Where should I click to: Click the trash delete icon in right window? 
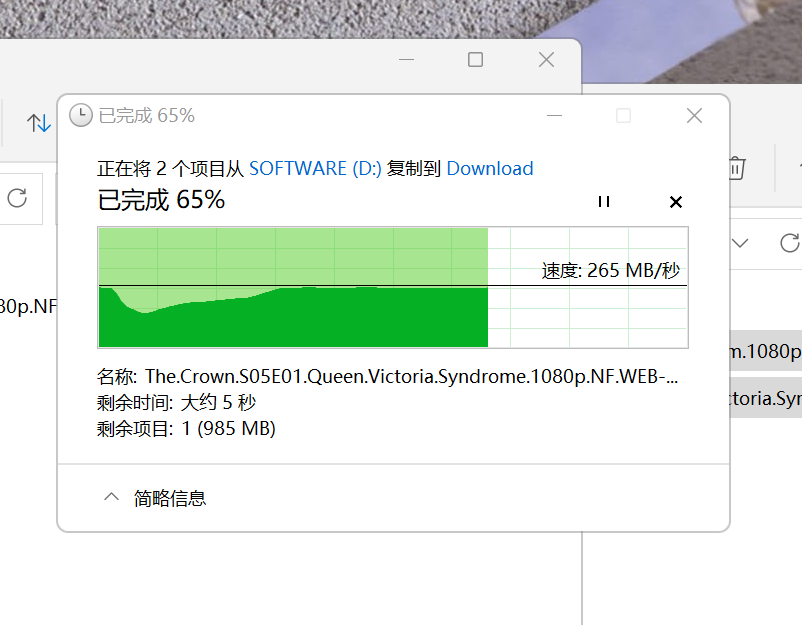pyautogui.click(x=737, y=167)
